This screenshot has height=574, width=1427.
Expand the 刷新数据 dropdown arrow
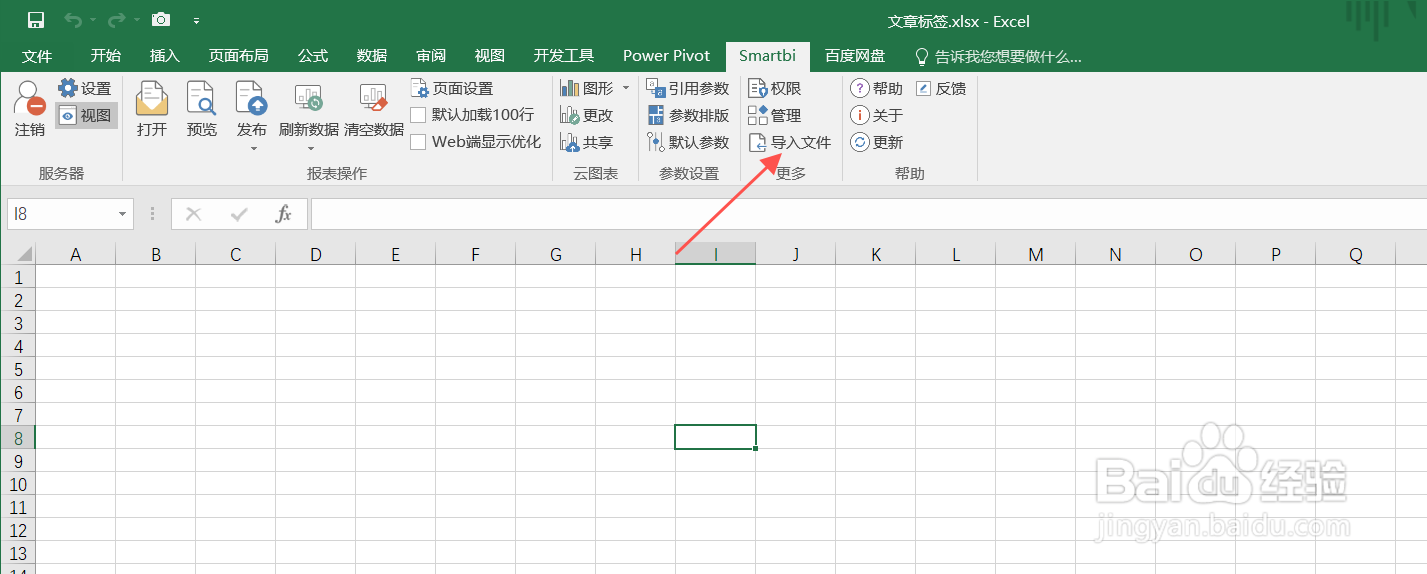[x=310, y=149]
